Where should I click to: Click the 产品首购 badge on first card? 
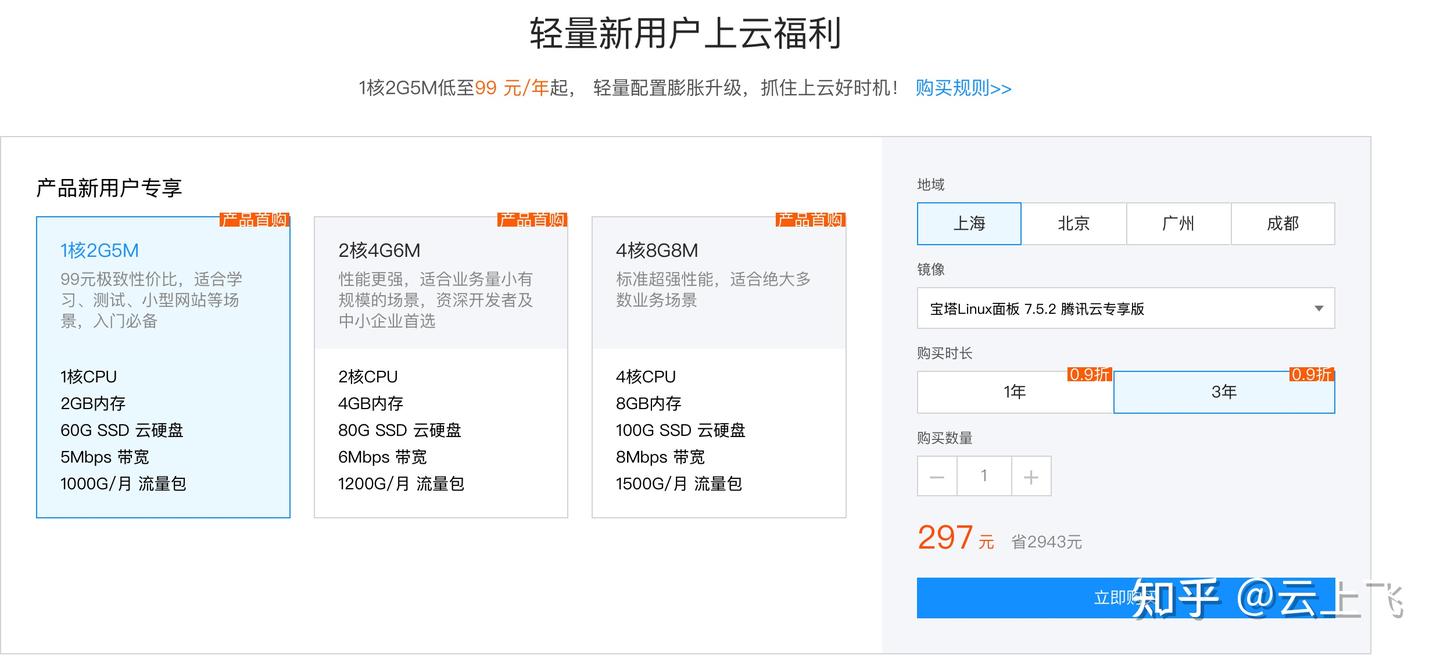coord(254,219)
